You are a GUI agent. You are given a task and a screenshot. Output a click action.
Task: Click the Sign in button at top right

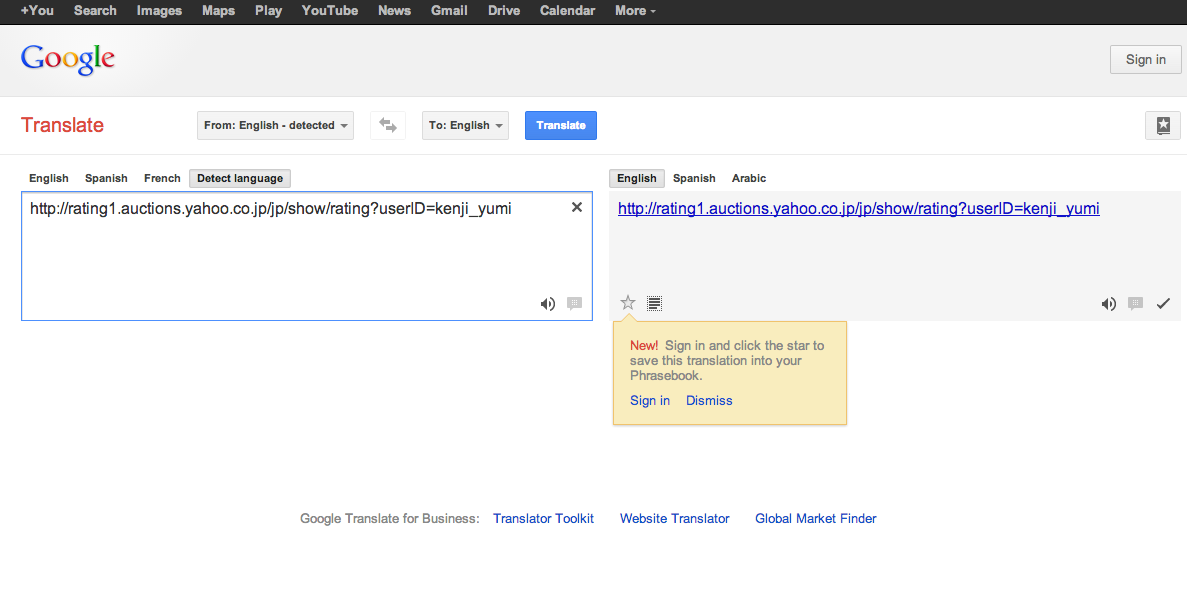pyautogui.click(x=1145, y=60)
